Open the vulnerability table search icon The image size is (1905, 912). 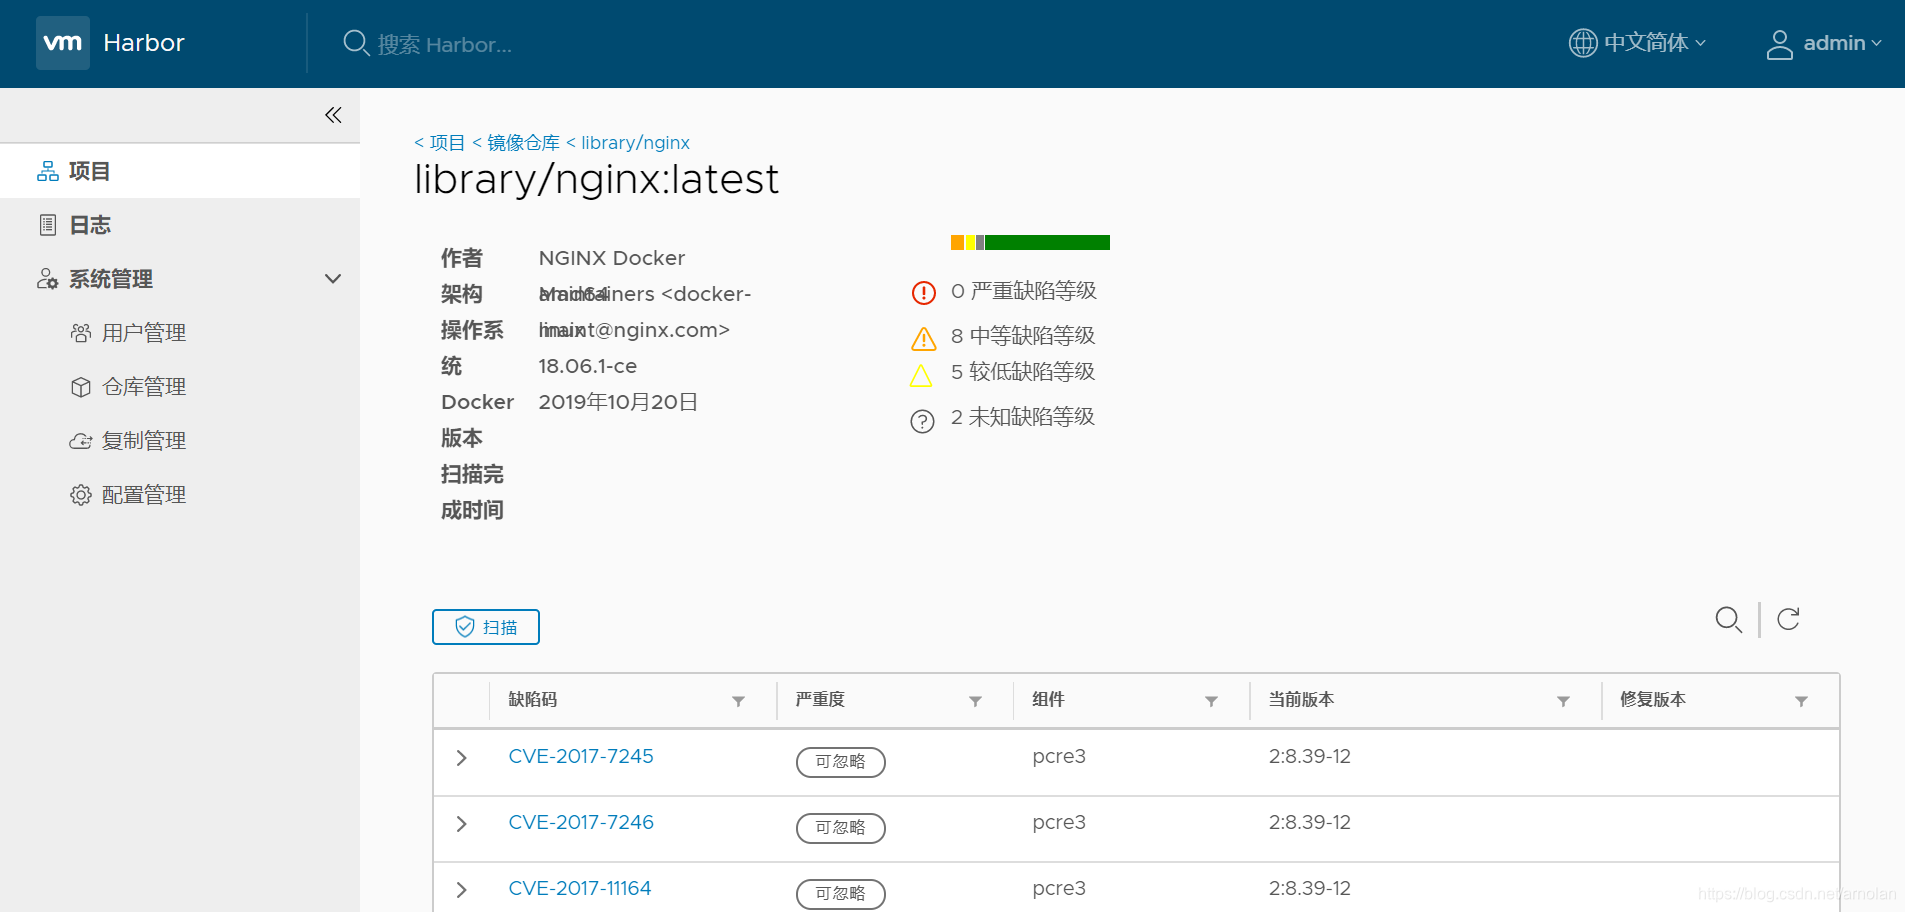click(x=1729, y=620)
